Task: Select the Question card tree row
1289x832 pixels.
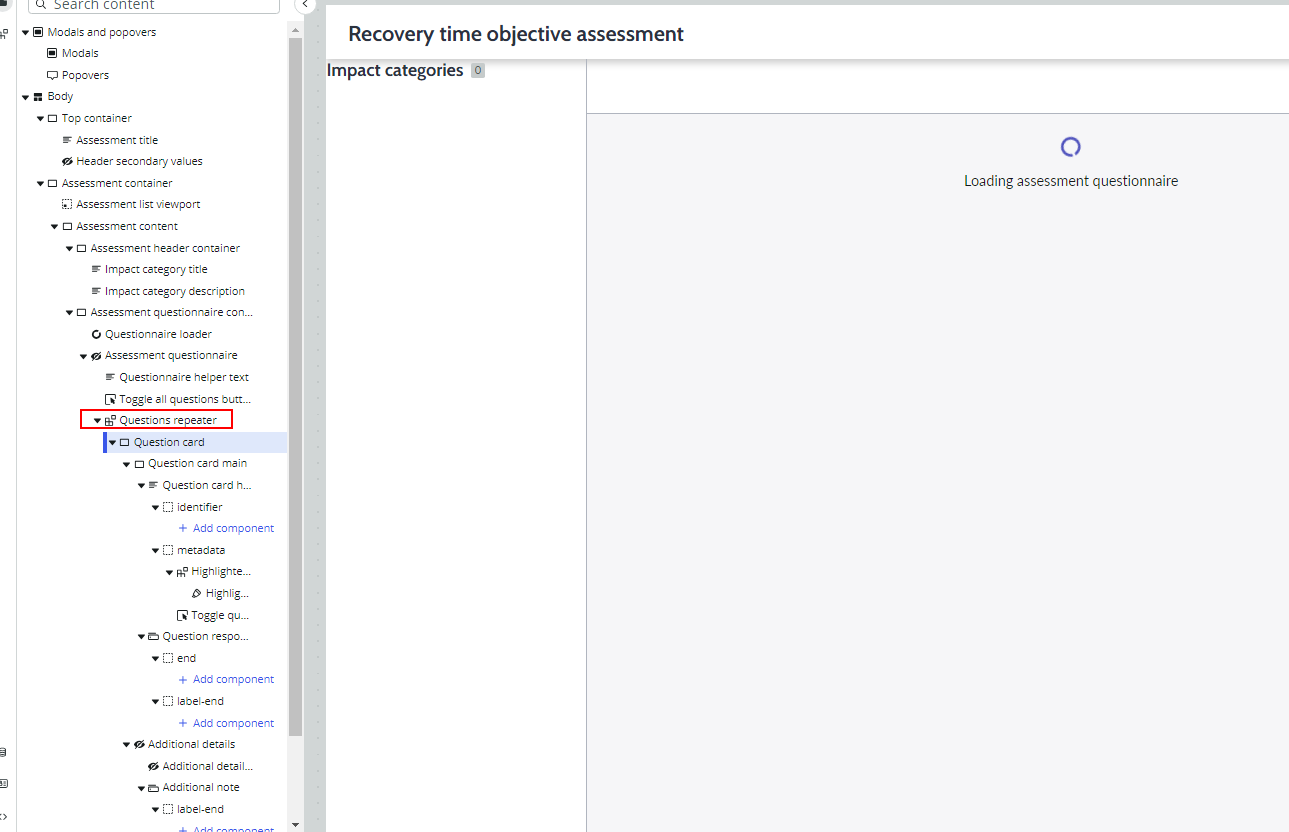Action: [x=195, y=442]
